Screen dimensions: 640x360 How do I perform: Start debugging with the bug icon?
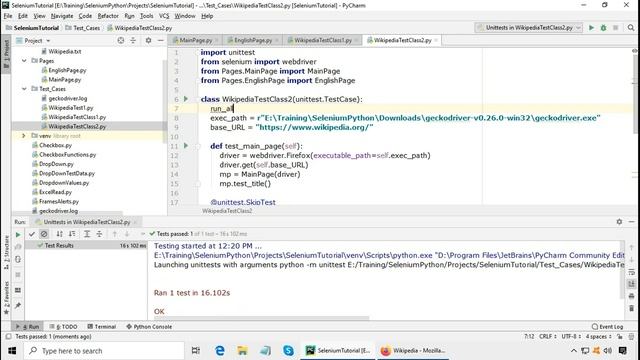click(603, 28)
